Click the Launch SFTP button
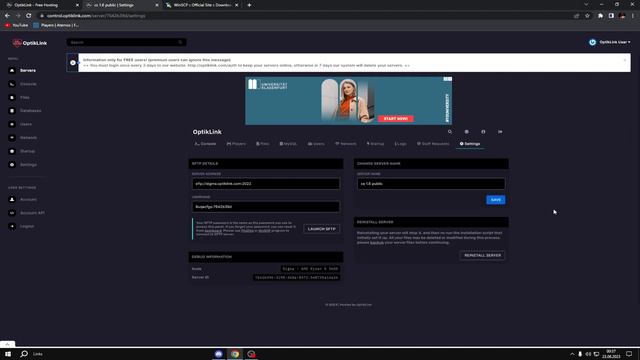 321,229
